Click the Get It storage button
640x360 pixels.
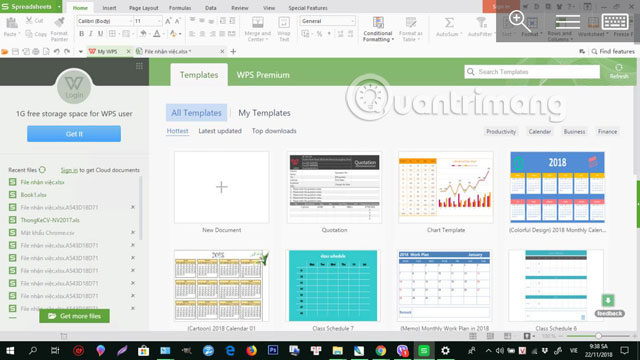pos(74,134)
